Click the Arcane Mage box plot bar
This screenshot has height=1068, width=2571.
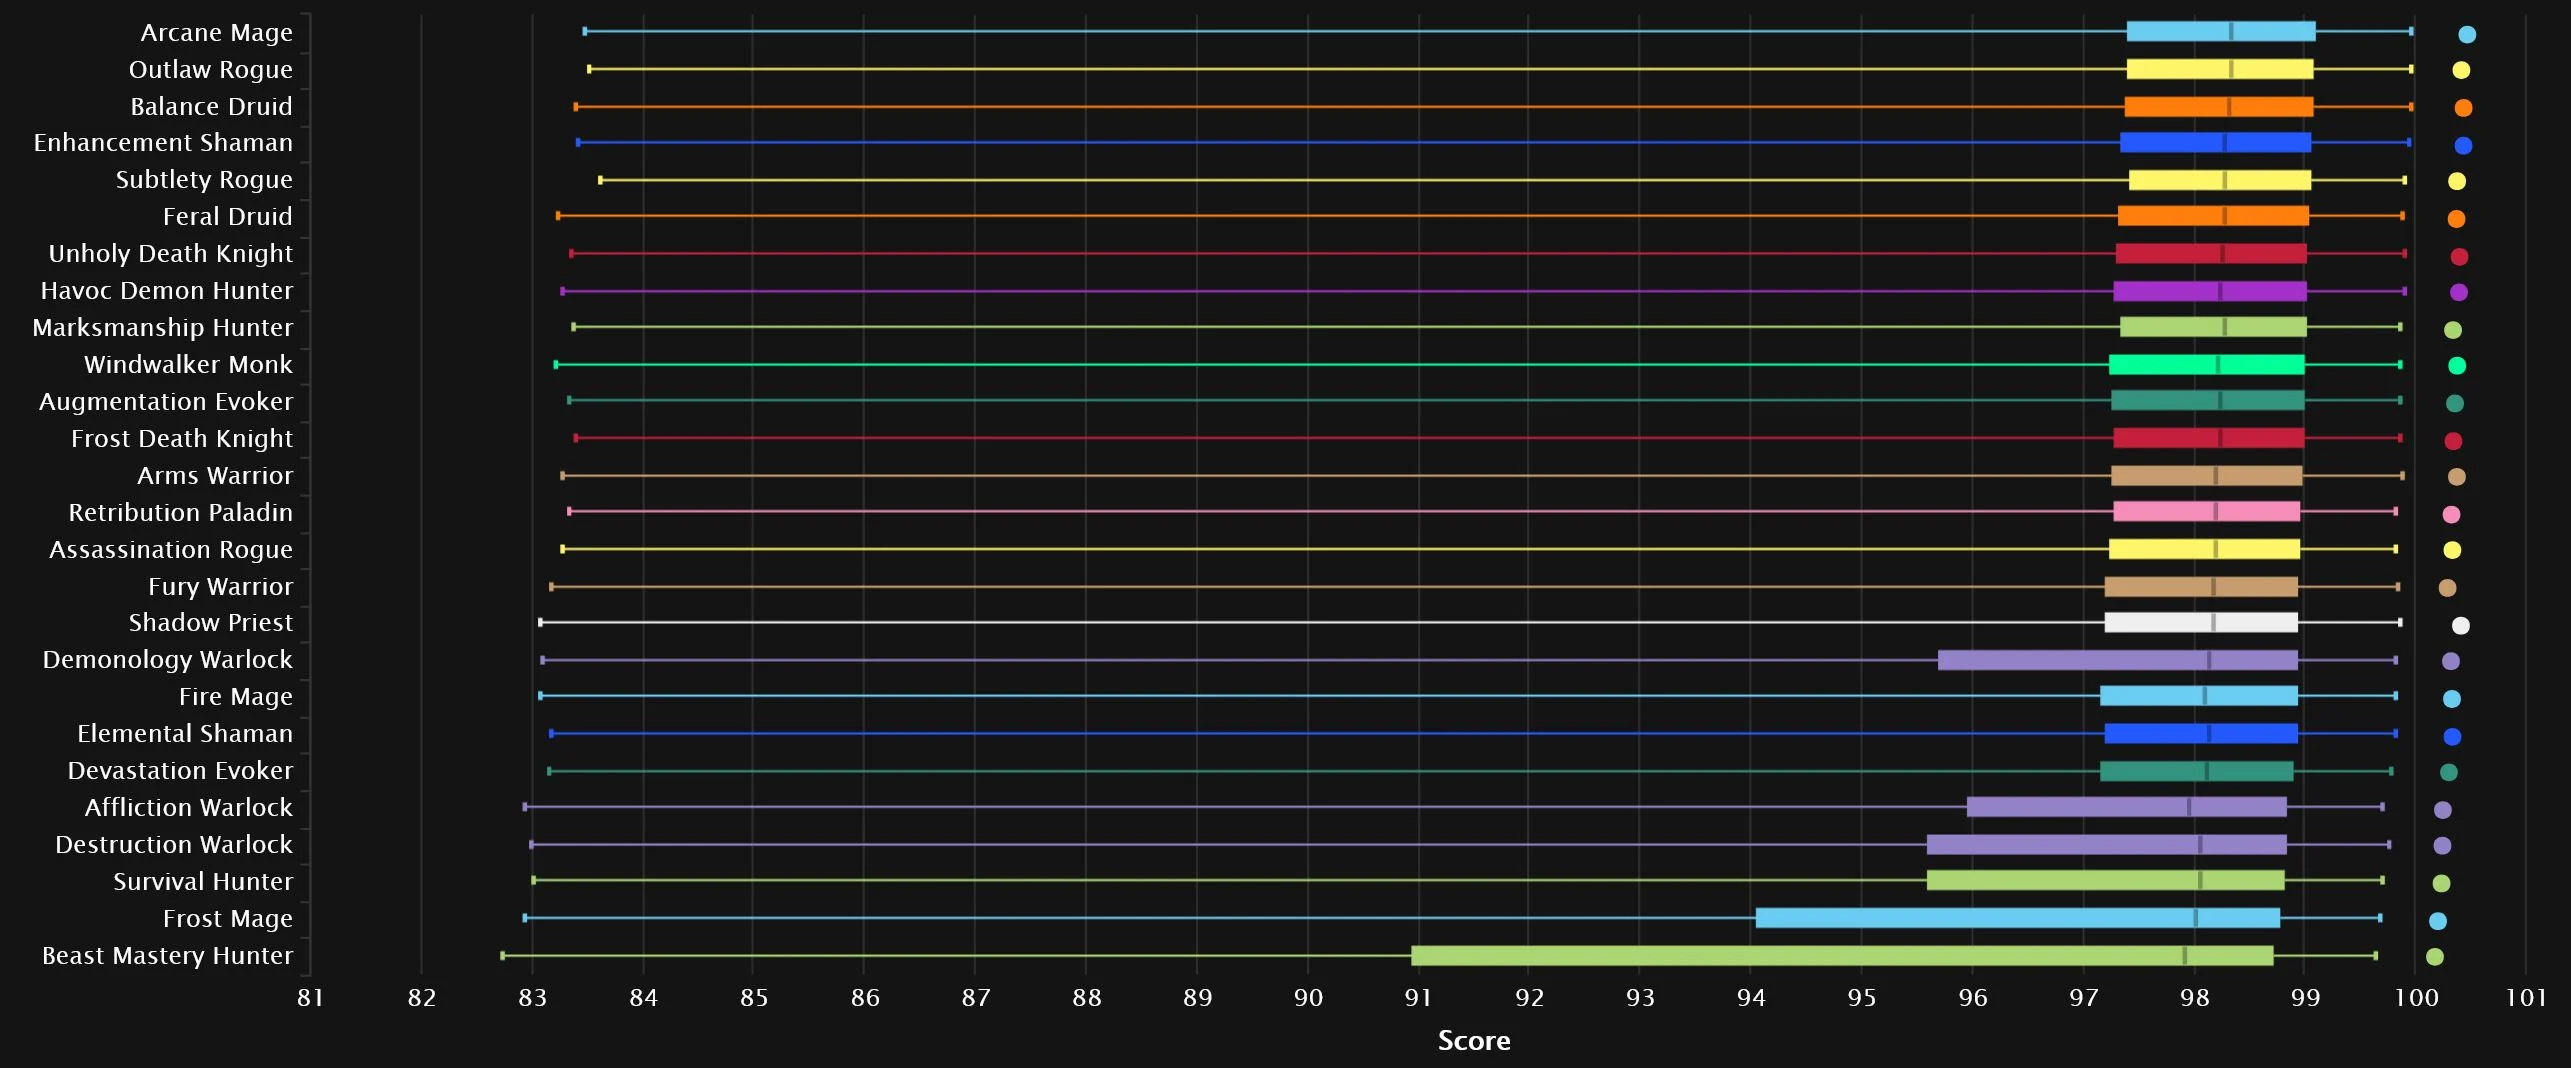[2221, 32]
